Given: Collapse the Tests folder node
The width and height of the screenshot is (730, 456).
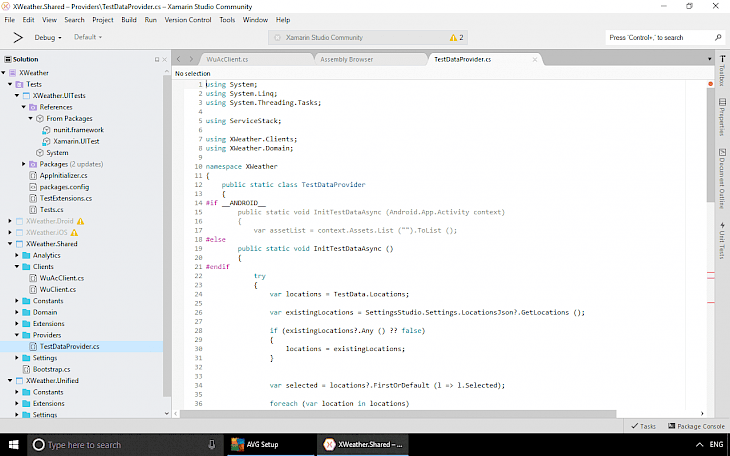Looking at the screenshot, I should click(x=10, y=84).
